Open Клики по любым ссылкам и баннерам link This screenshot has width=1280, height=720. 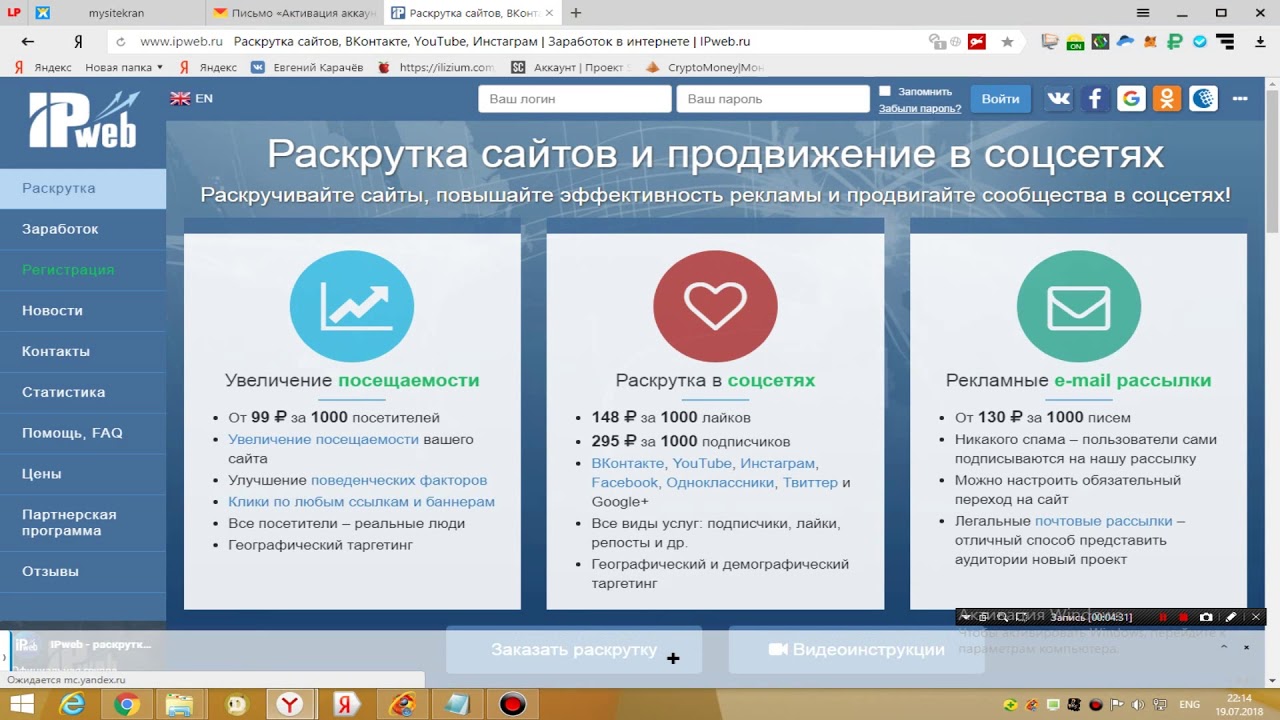click(361, 502)
